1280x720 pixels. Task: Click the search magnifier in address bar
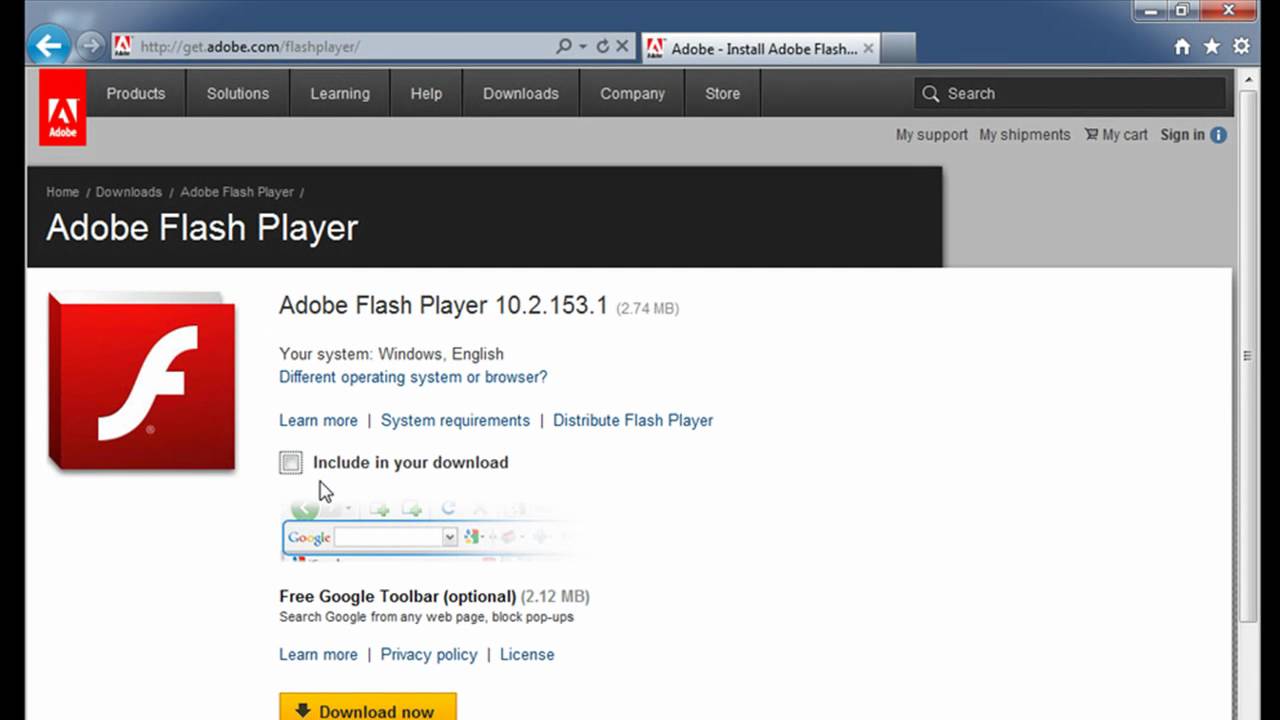coord(564,46)
